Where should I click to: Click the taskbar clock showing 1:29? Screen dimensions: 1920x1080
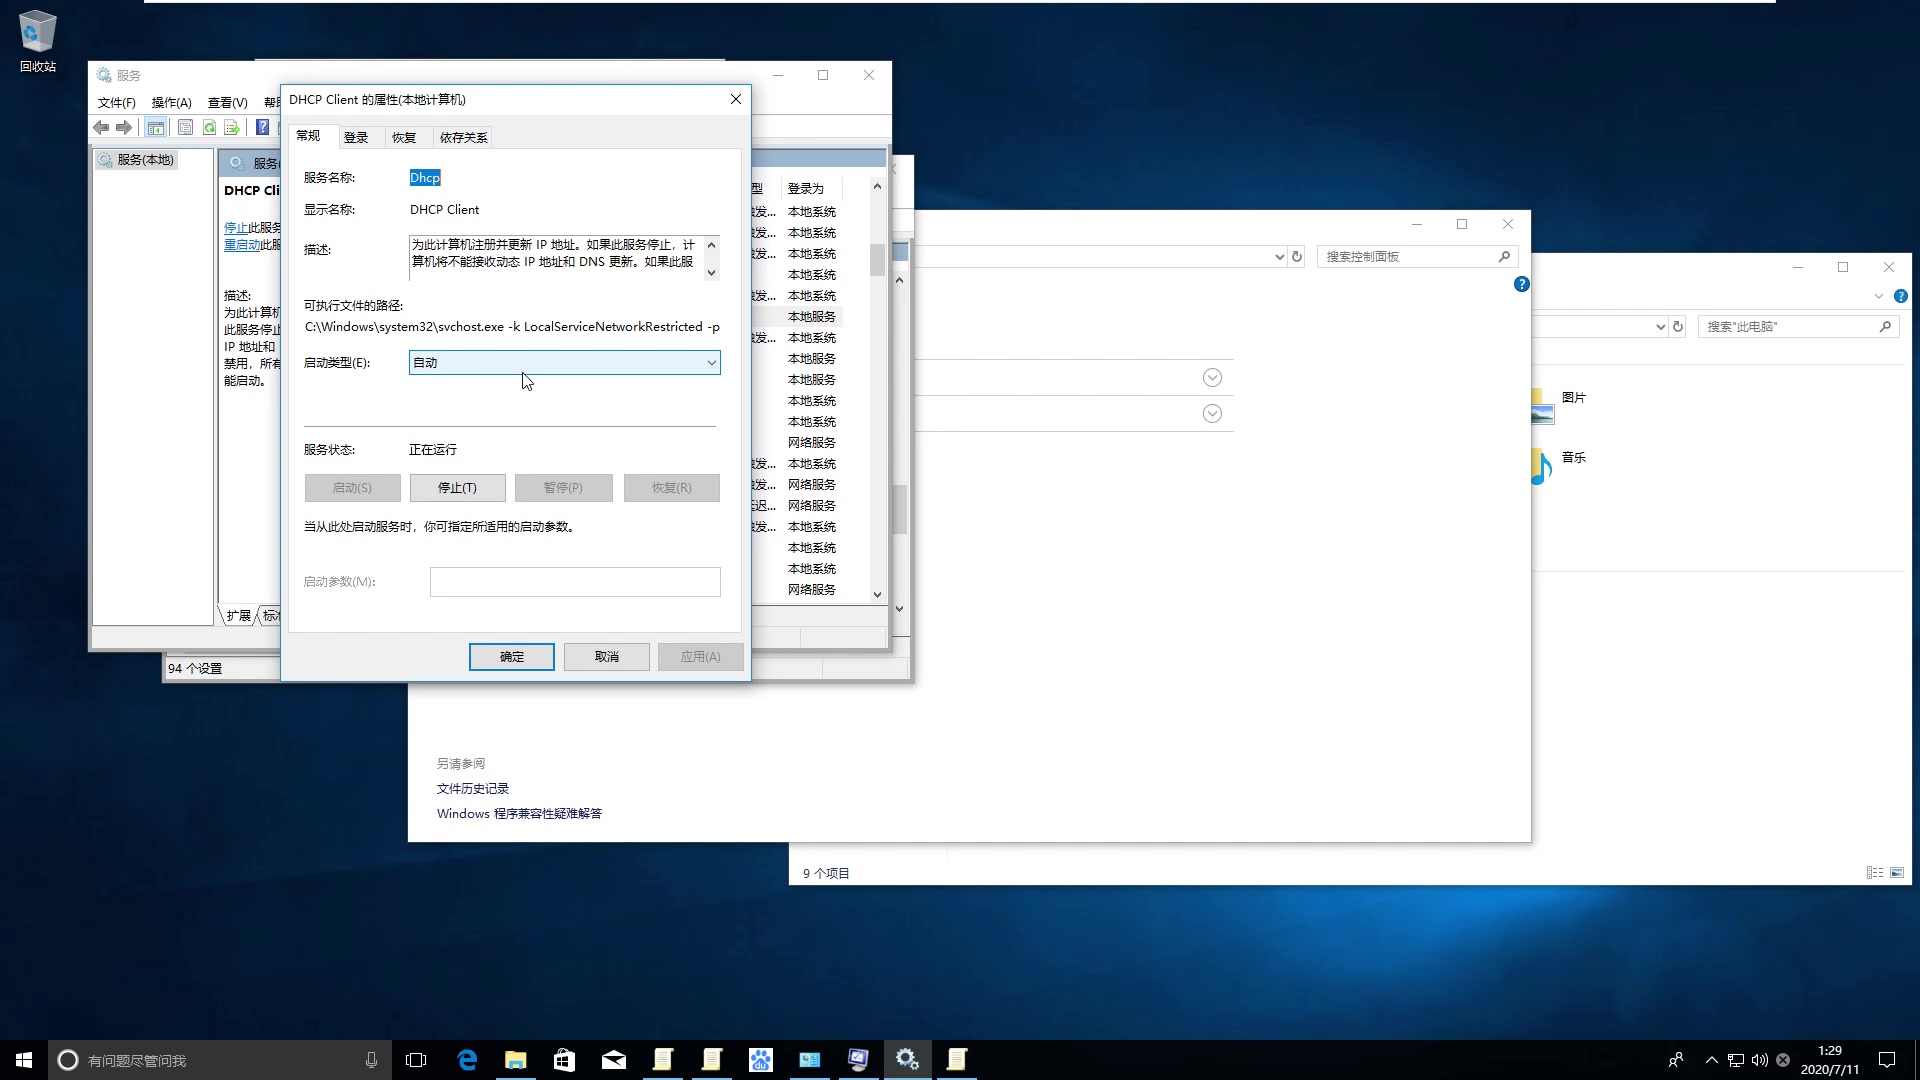1830,1060
